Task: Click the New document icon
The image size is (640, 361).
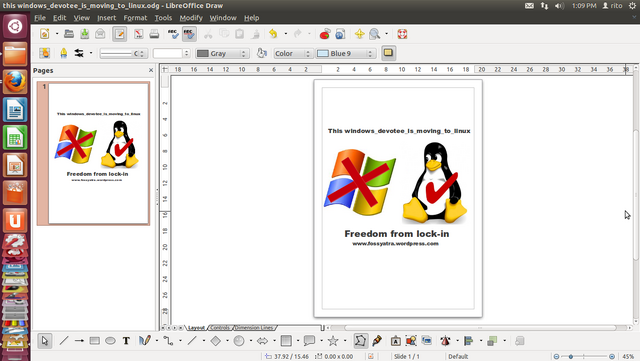Action: pos(44,34)
